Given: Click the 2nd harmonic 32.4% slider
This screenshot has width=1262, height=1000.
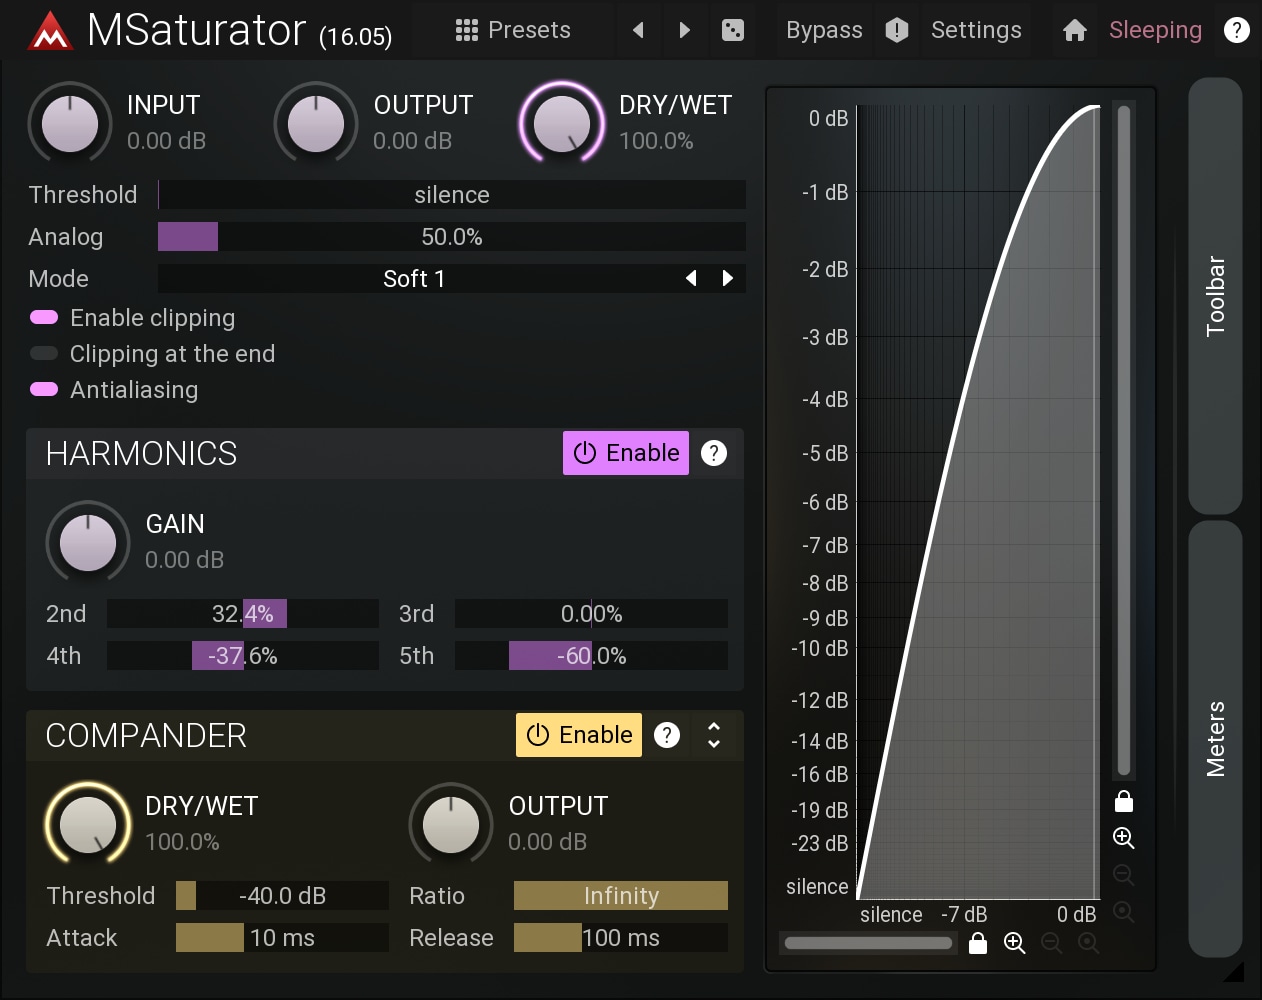Looking at the screenshot, I should pos(243,614).
